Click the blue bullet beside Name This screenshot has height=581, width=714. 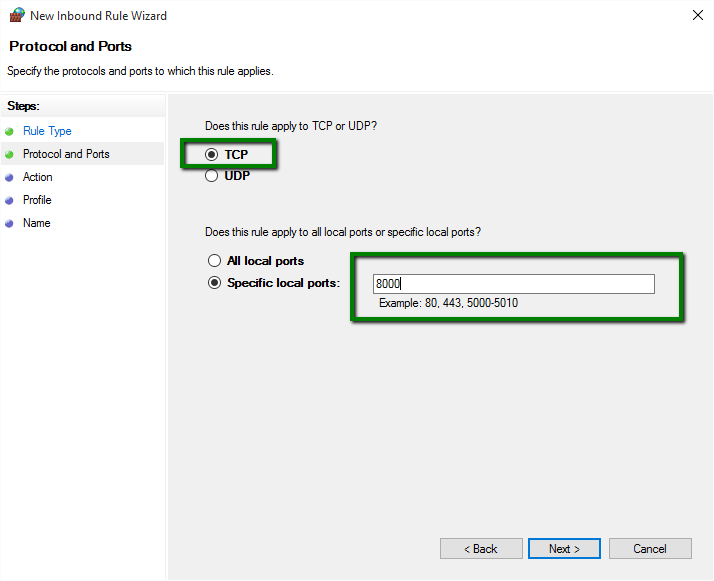coord(10,223)
